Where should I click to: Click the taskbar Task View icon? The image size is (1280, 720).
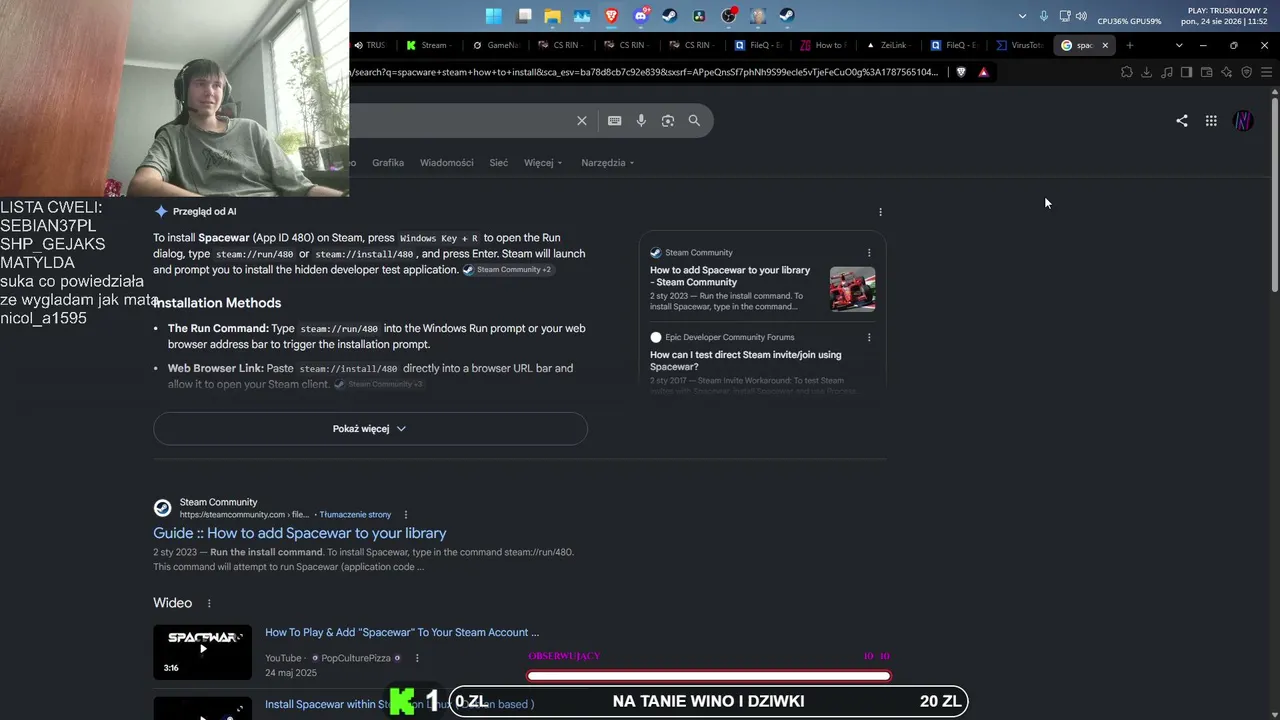click(524, 15)
